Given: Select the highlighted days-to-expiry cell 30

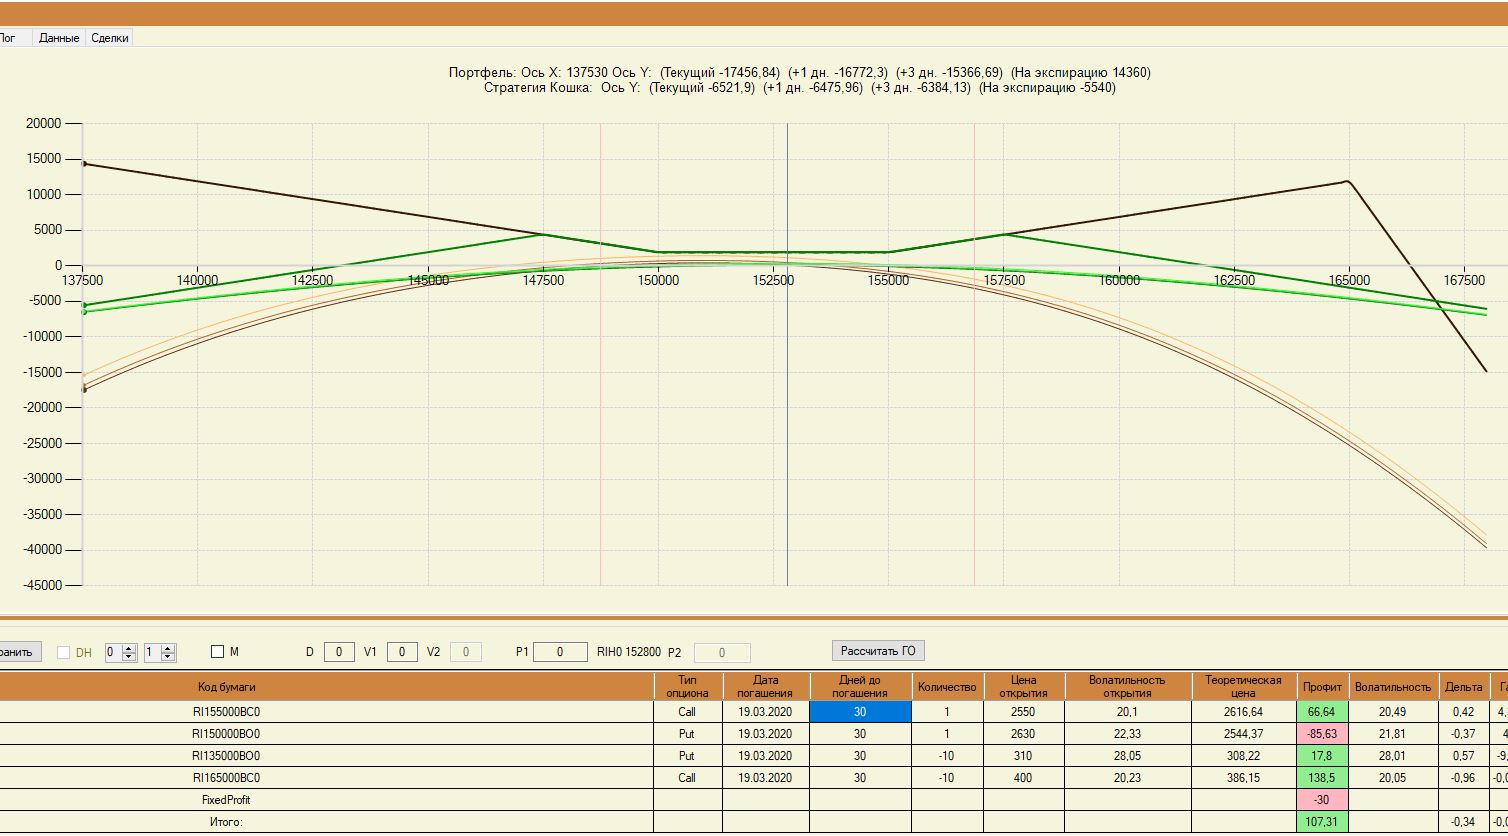Looking at the screenshot, I should 860,712.
